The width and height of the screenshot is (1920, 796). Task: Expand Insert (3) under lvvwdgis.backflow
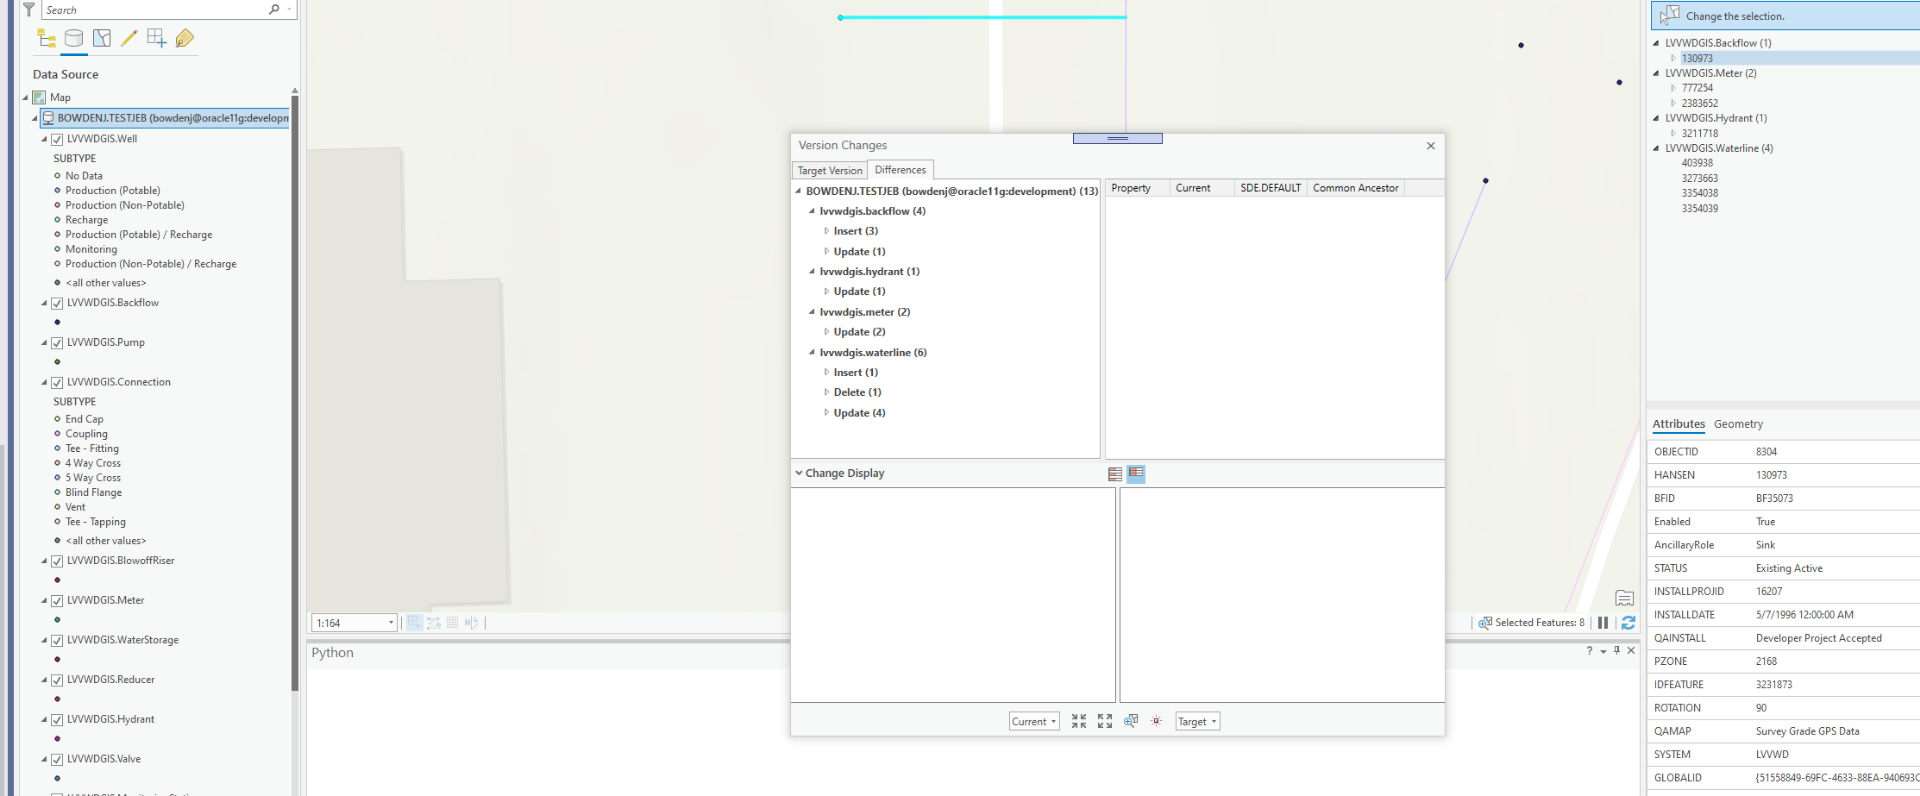[x=826, y=231]
